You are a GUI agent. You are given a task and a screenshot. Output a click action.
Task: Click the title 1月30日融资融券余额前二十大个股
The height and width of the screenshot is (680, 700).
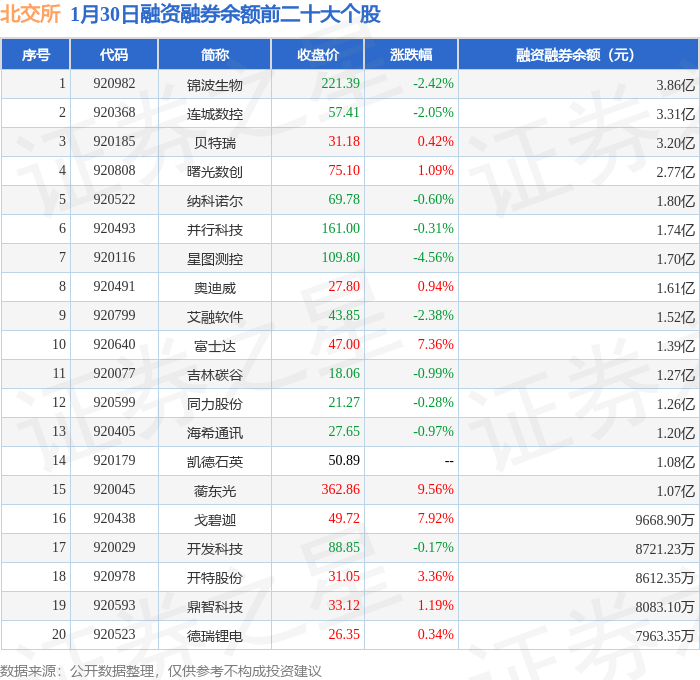[225, 14]
